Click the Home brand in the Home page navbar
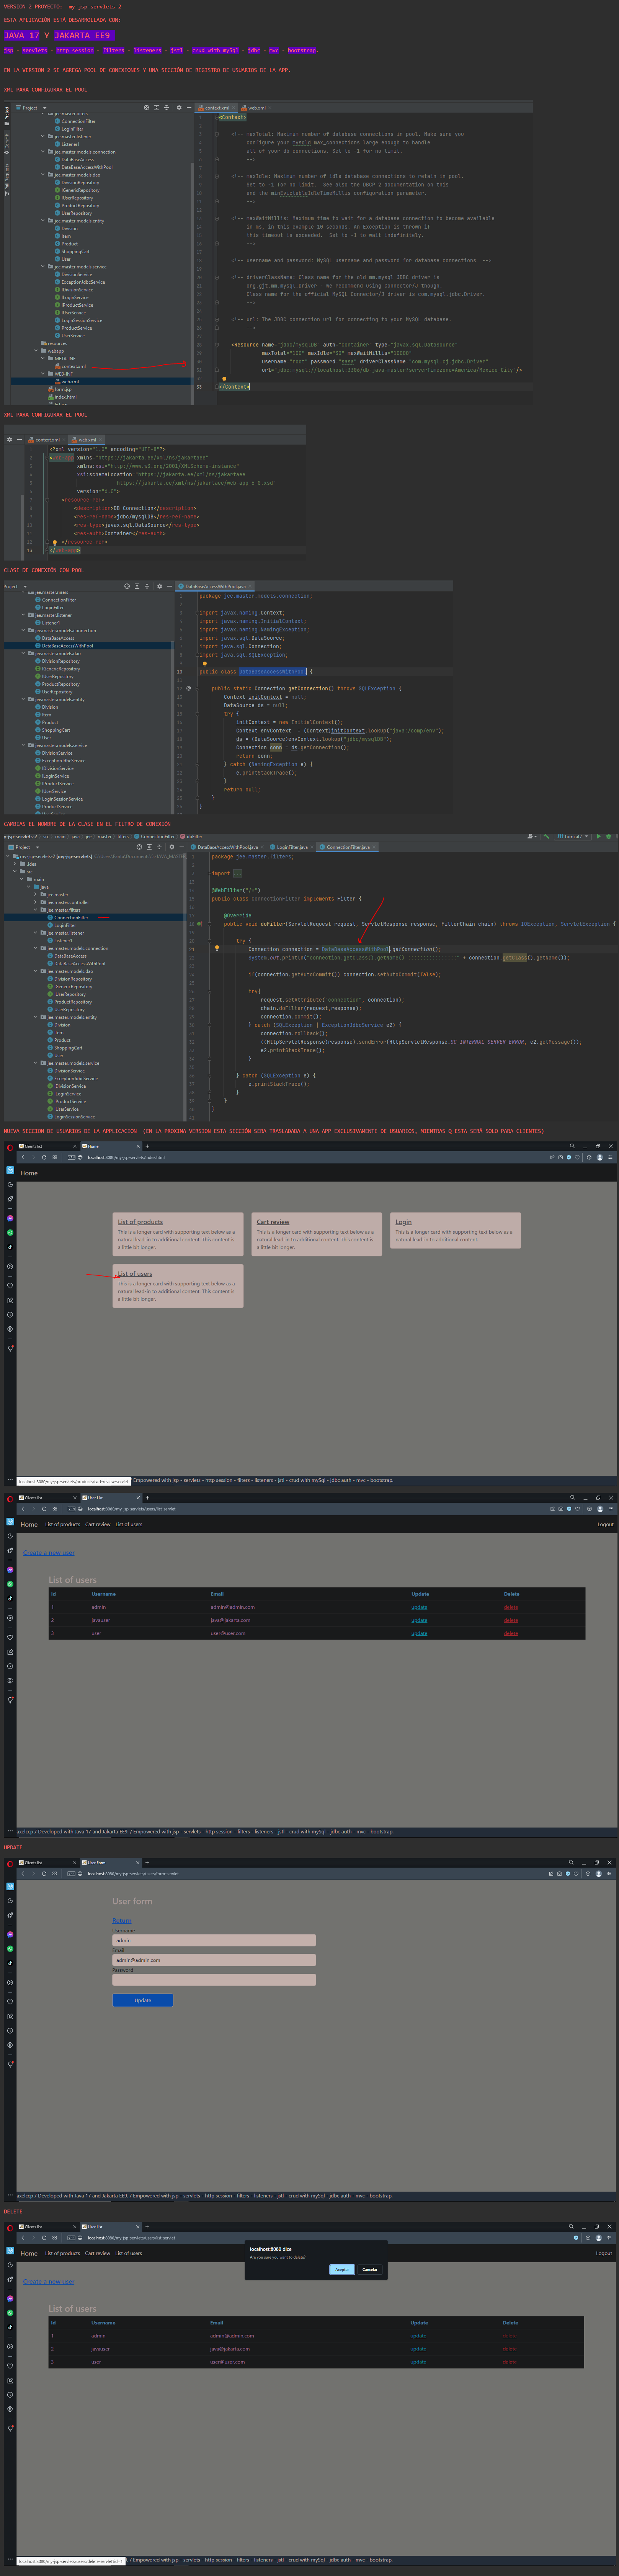This screenshot has width=619, height=2576. (x=29, y=1173)
